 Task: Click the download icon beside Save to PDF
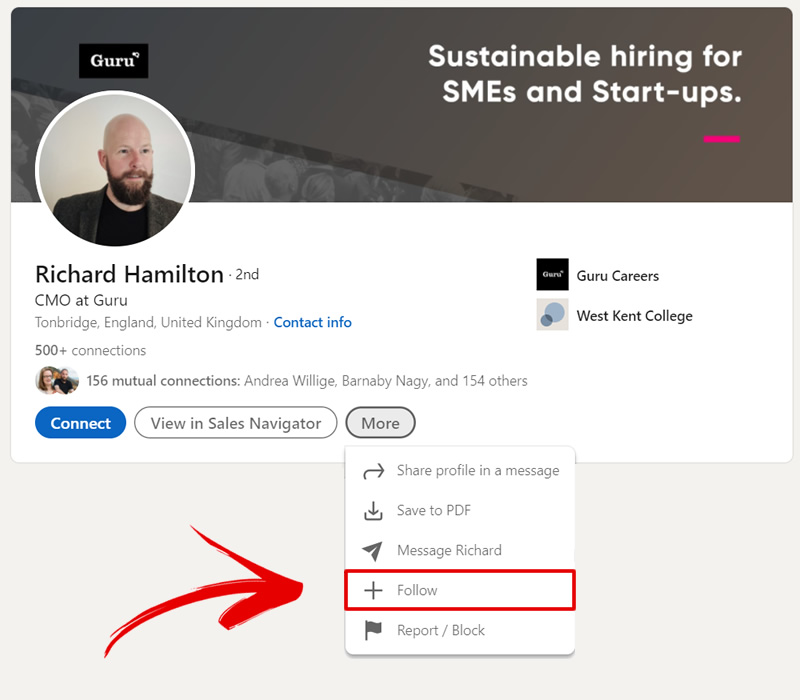[x=373, y=511]
